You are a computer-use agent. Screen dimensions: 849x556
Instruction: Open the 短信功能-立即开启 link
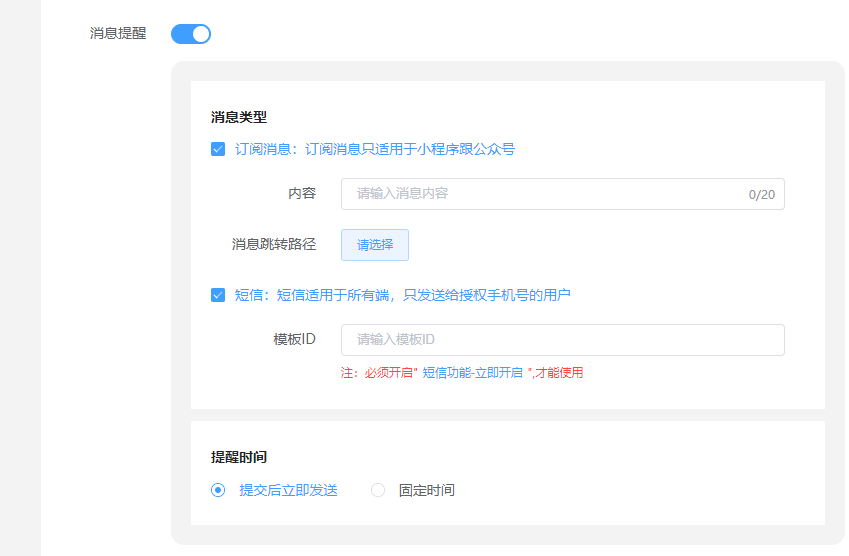coord(472,372)
